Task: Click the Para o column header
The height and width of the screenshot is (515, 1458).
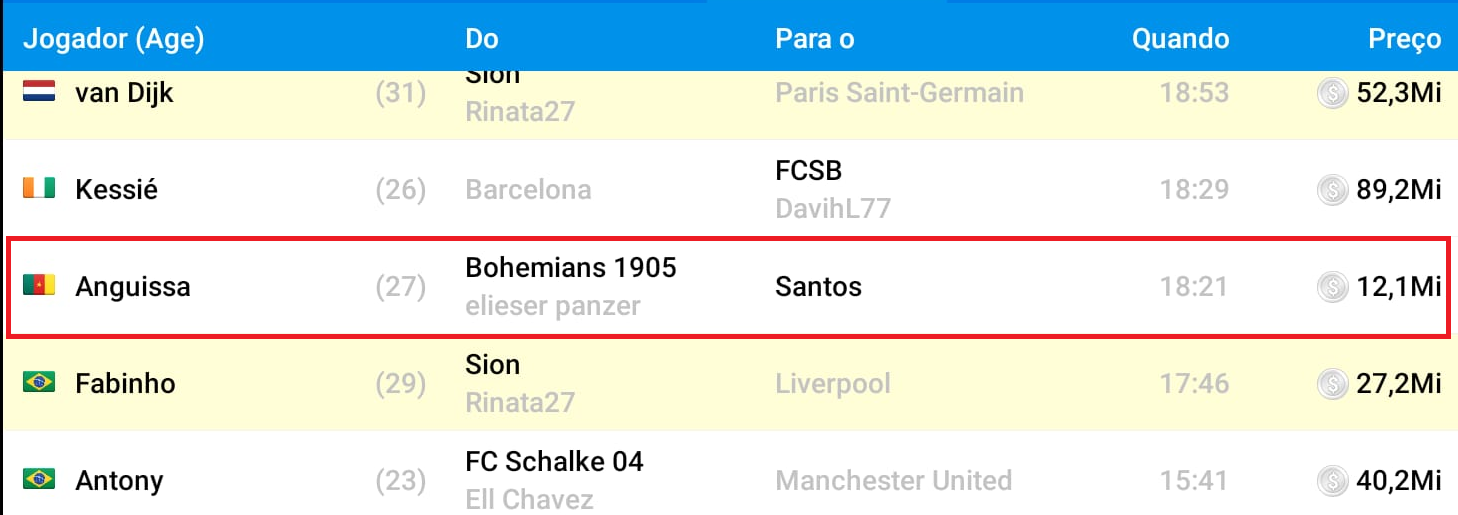Action: [814, 39]
